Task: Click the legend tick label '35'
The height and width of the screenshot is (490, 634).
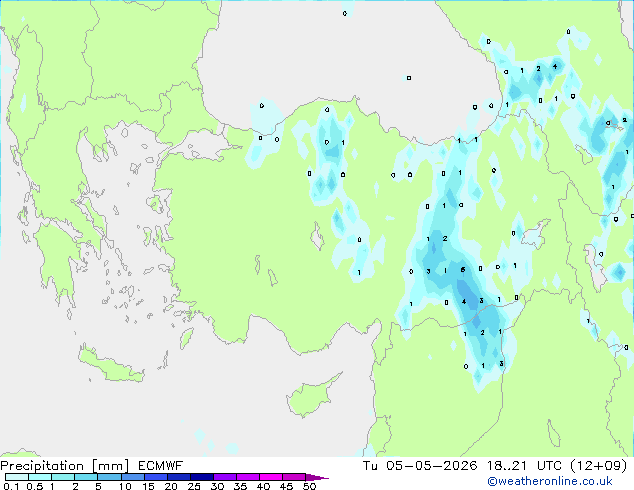Action: (x=240, y=486)
